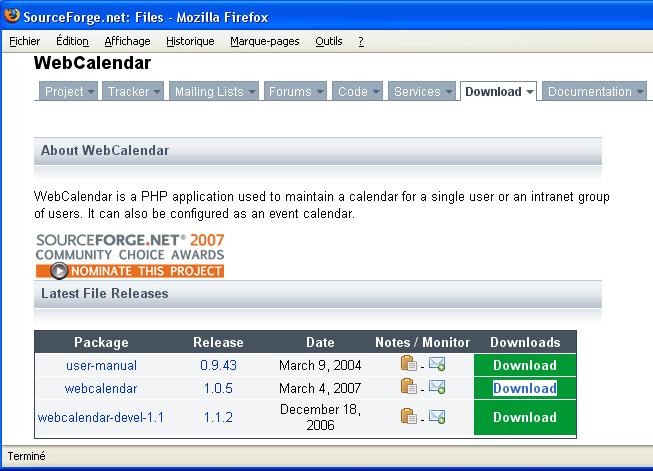Open the webcalendar package link
The height and width of the screenshot is (471, 653).
coord(101,388)
